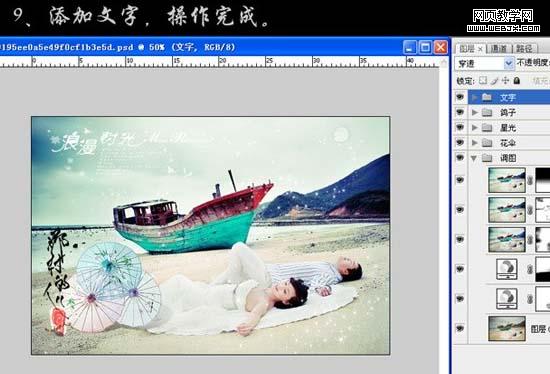
Task: Select the 调图 group name
Action: (508, 158)
